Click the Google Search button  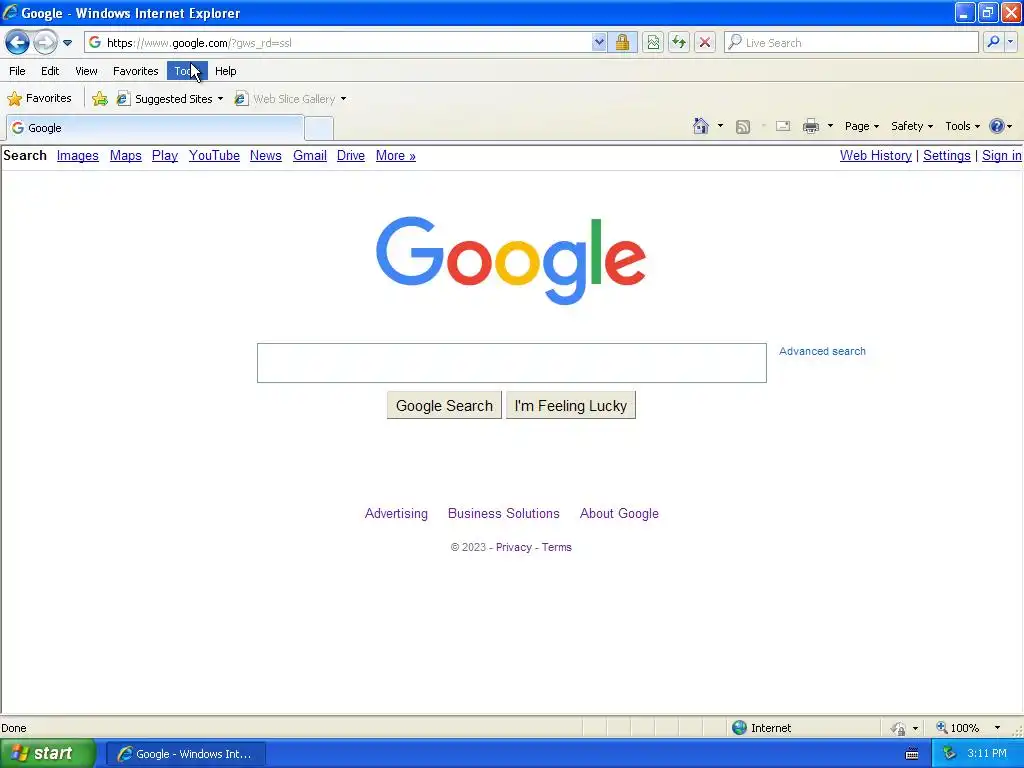tap(444, 406)
